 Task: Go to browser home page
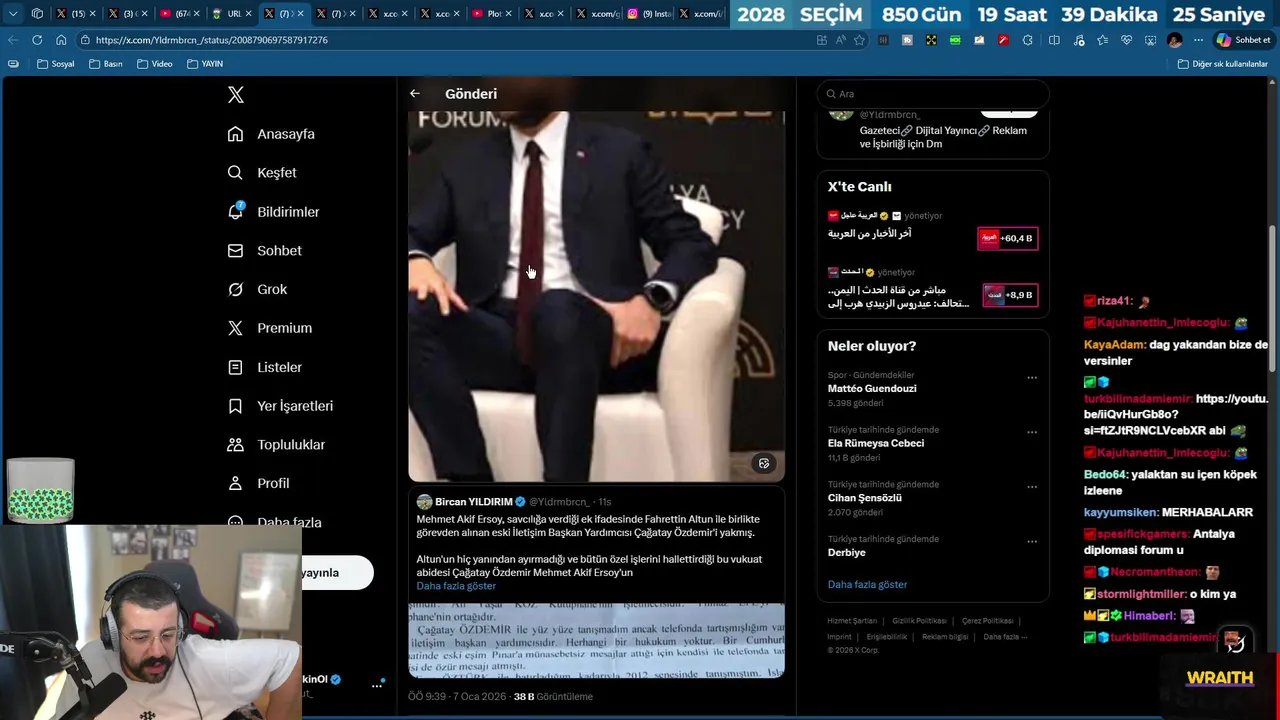61,40
